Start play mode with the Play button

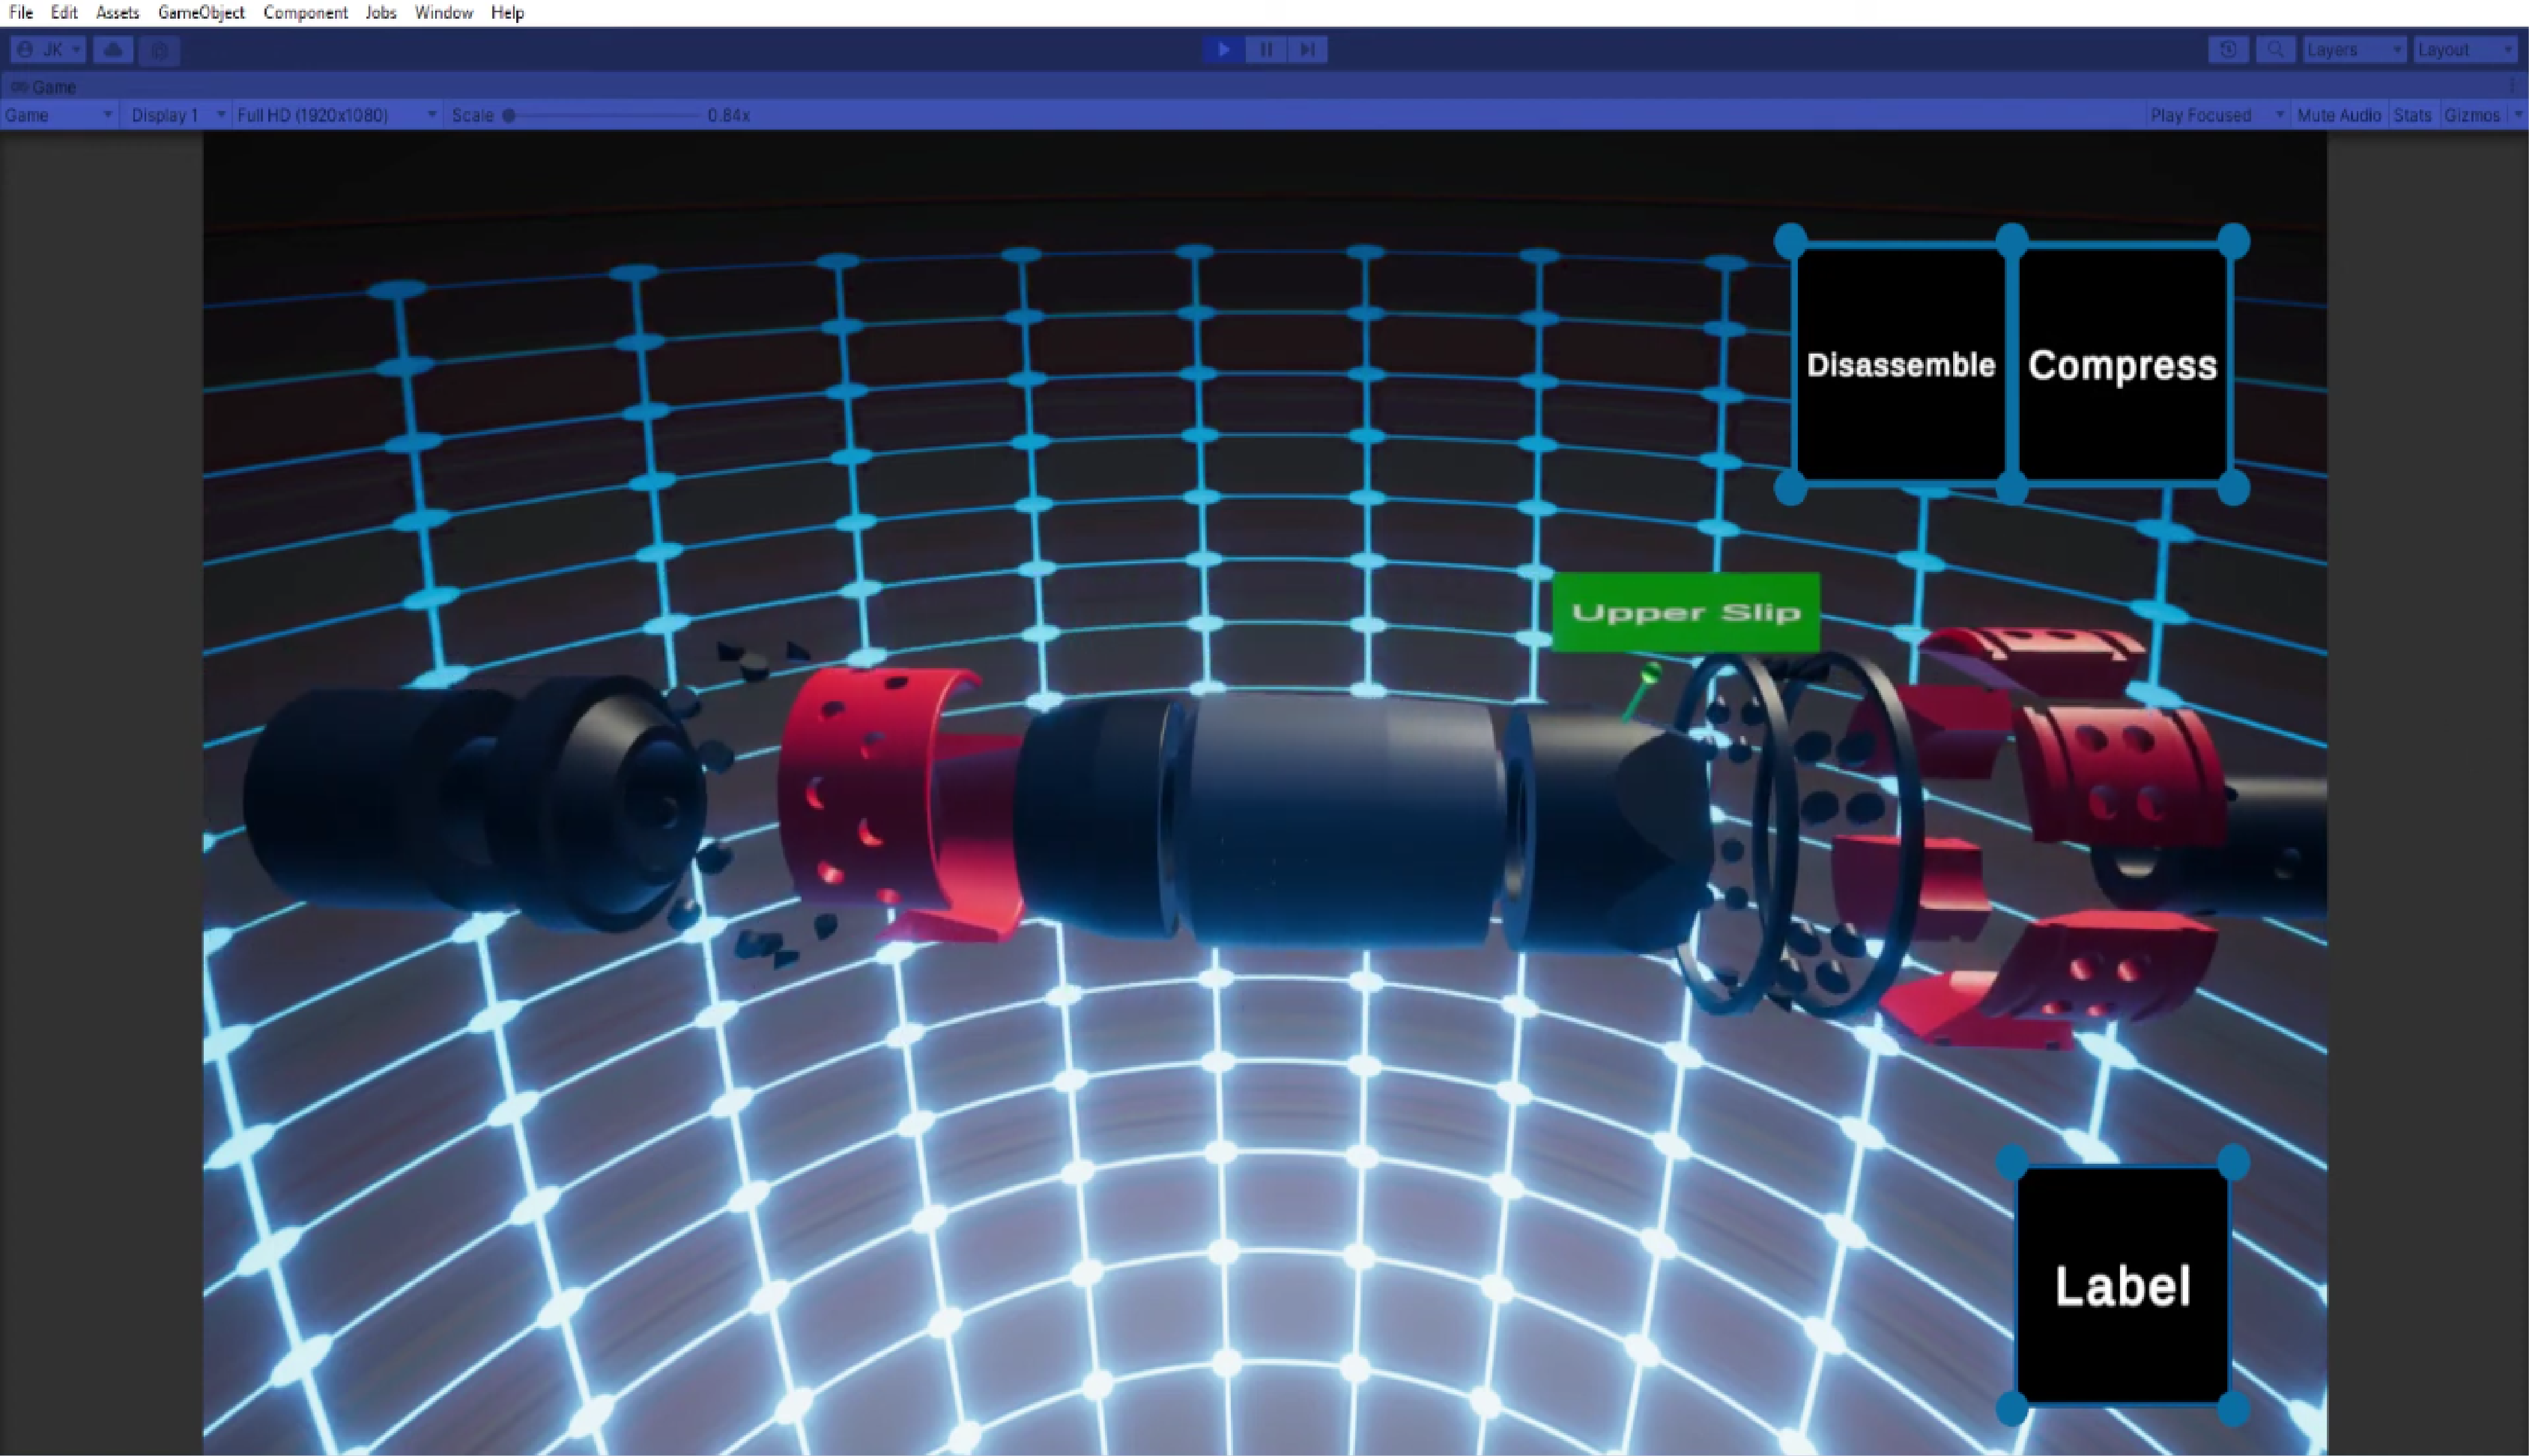coord(1223,49)
